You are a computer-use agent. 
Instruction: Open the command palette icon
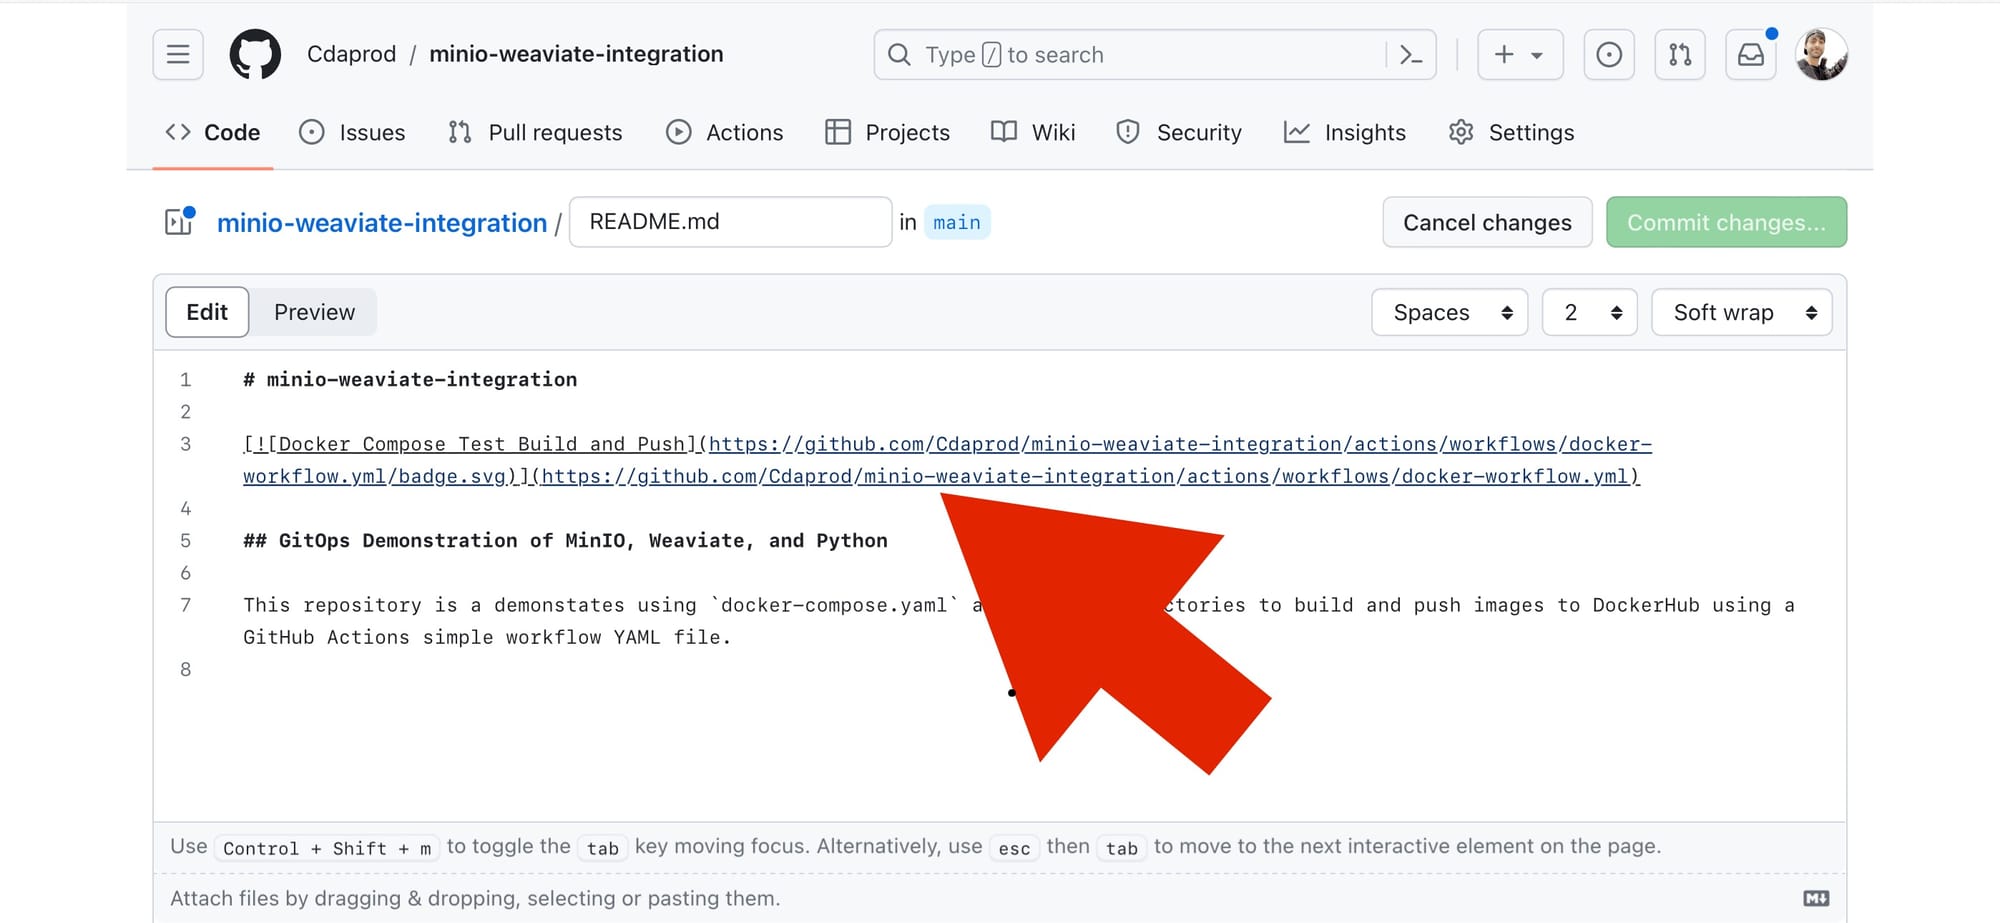(1410, 55)
